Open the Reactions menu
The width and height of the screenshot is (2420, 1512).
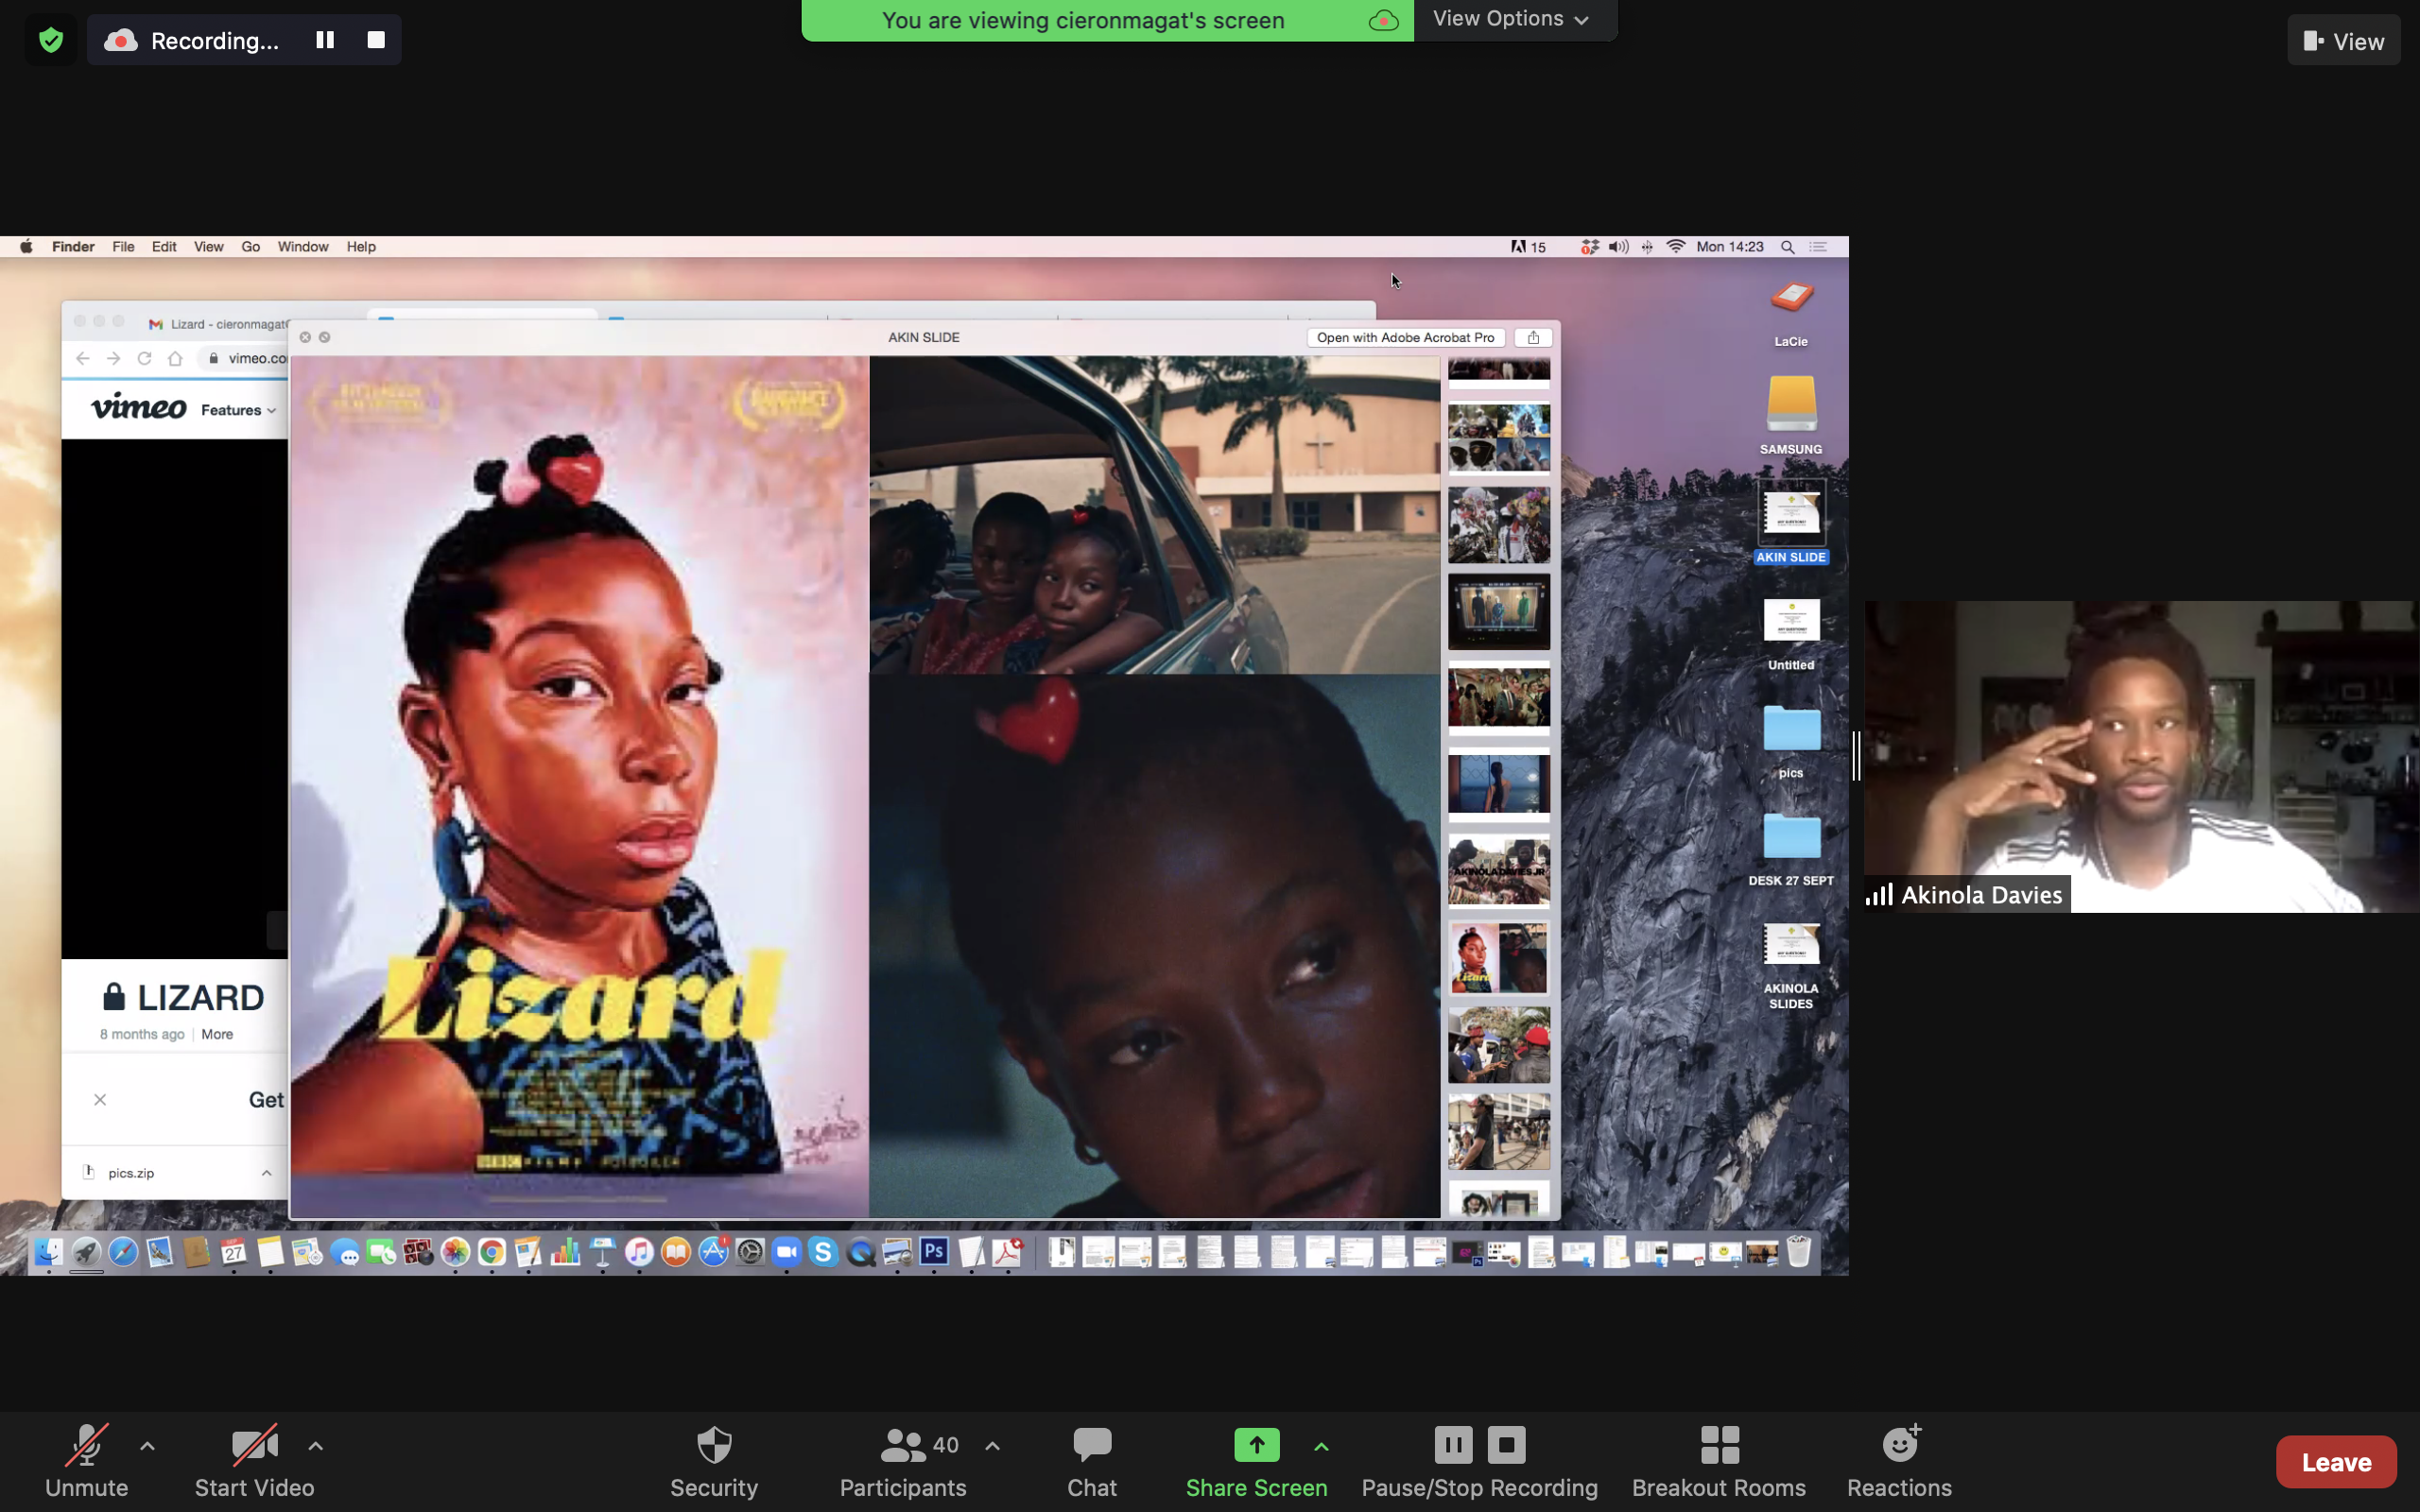click(x=1899, y=1462)
